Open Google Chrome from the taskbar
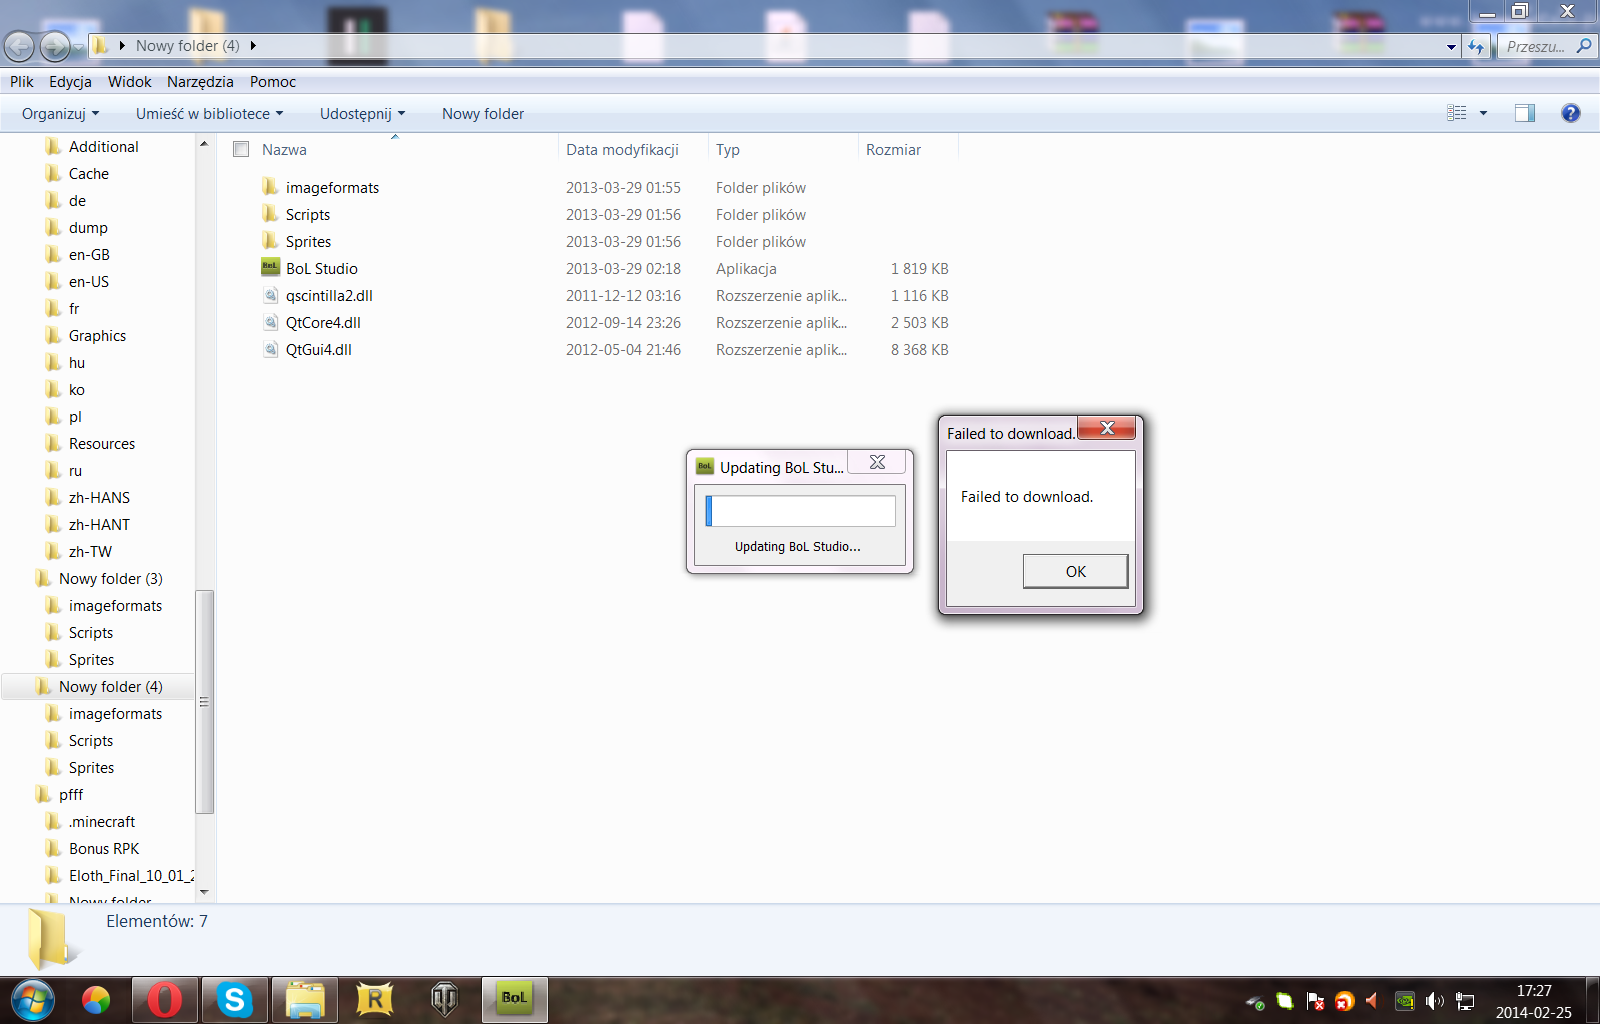The height and width of the screenshot is (1024, 1600). click(x=96, y=999)
